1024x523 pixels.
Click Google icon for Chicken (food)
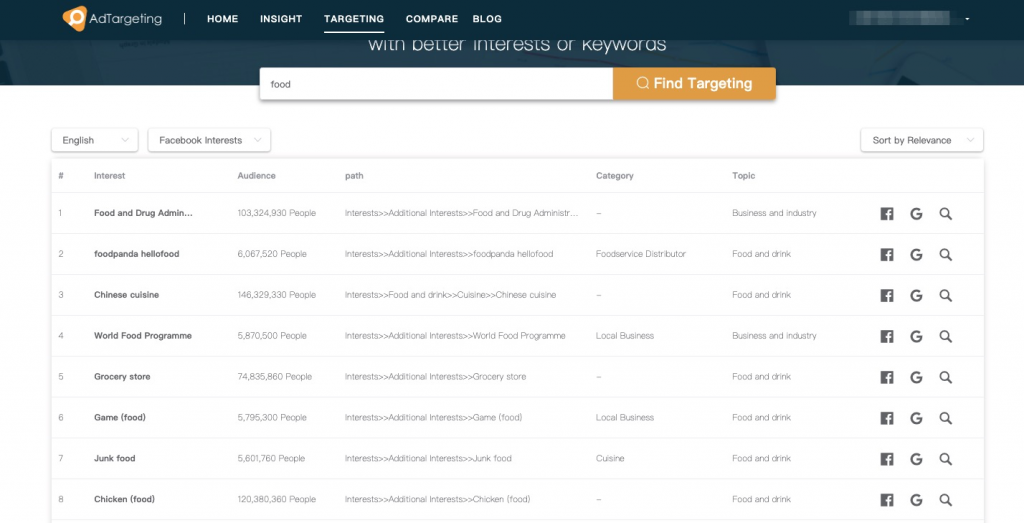(x=916, y=500)
